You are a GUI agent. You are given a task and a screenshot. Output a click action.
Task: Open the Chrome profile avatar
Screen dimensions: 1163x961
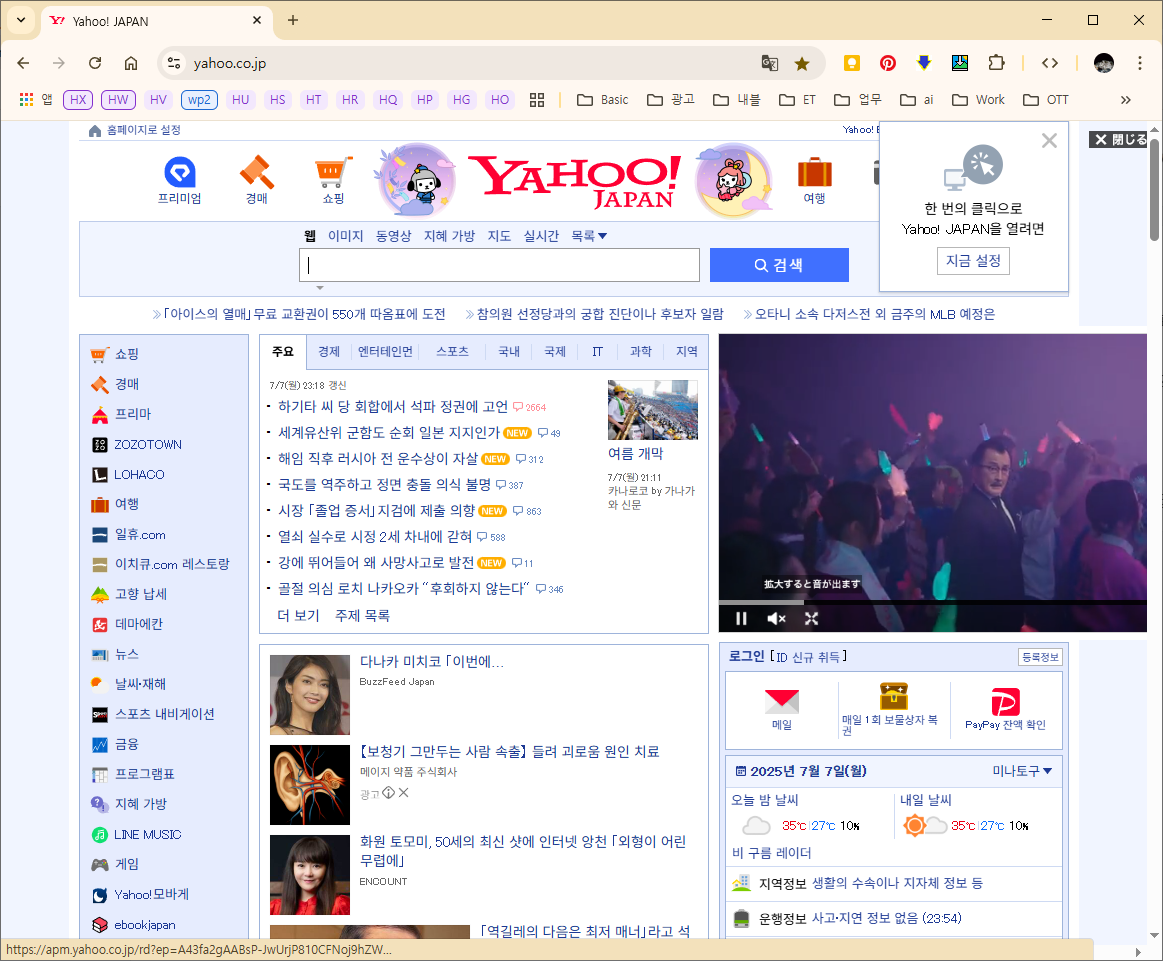pyautogui.click(x=1104, y=63)
